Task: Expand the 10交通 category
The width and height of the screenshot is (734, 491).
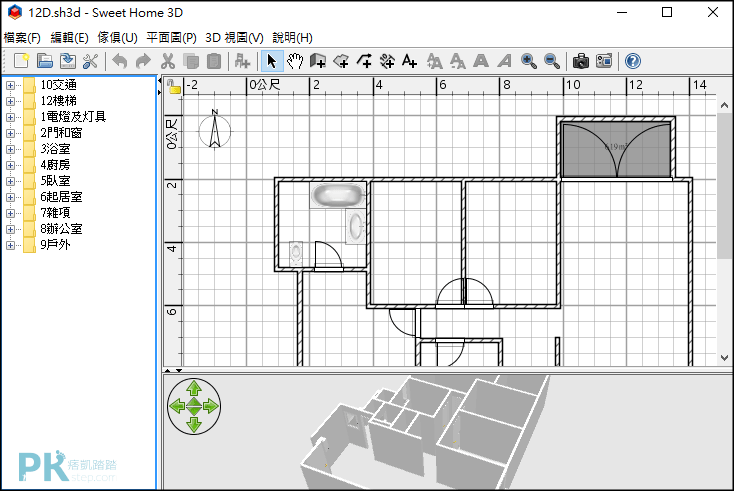Action: (x=10, y=85)
